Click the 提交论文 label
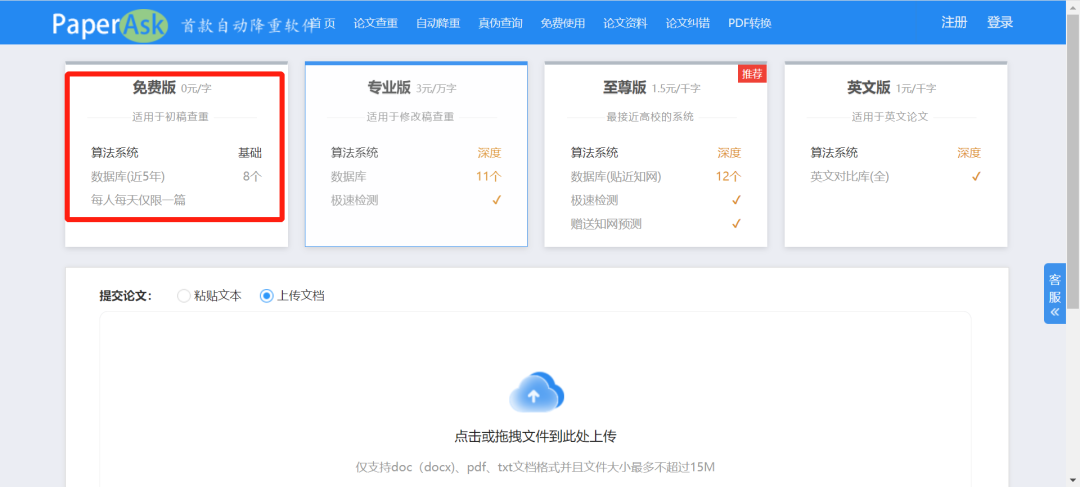 pos(126,296)
